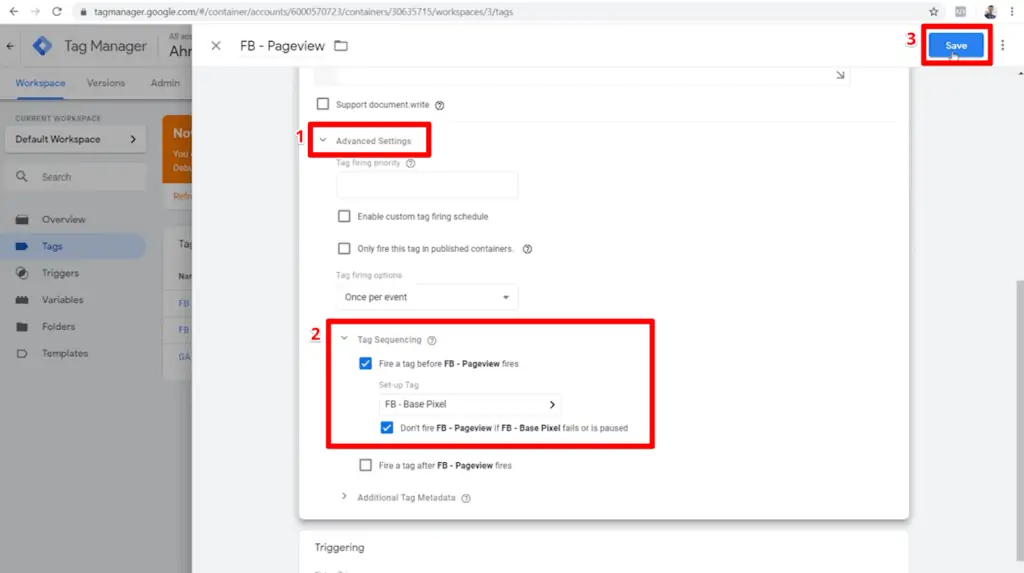Click the HTML editor expand arrow icon
Image resolution: width=1024 pixels, height=573 pixels.
click(840, 75)
